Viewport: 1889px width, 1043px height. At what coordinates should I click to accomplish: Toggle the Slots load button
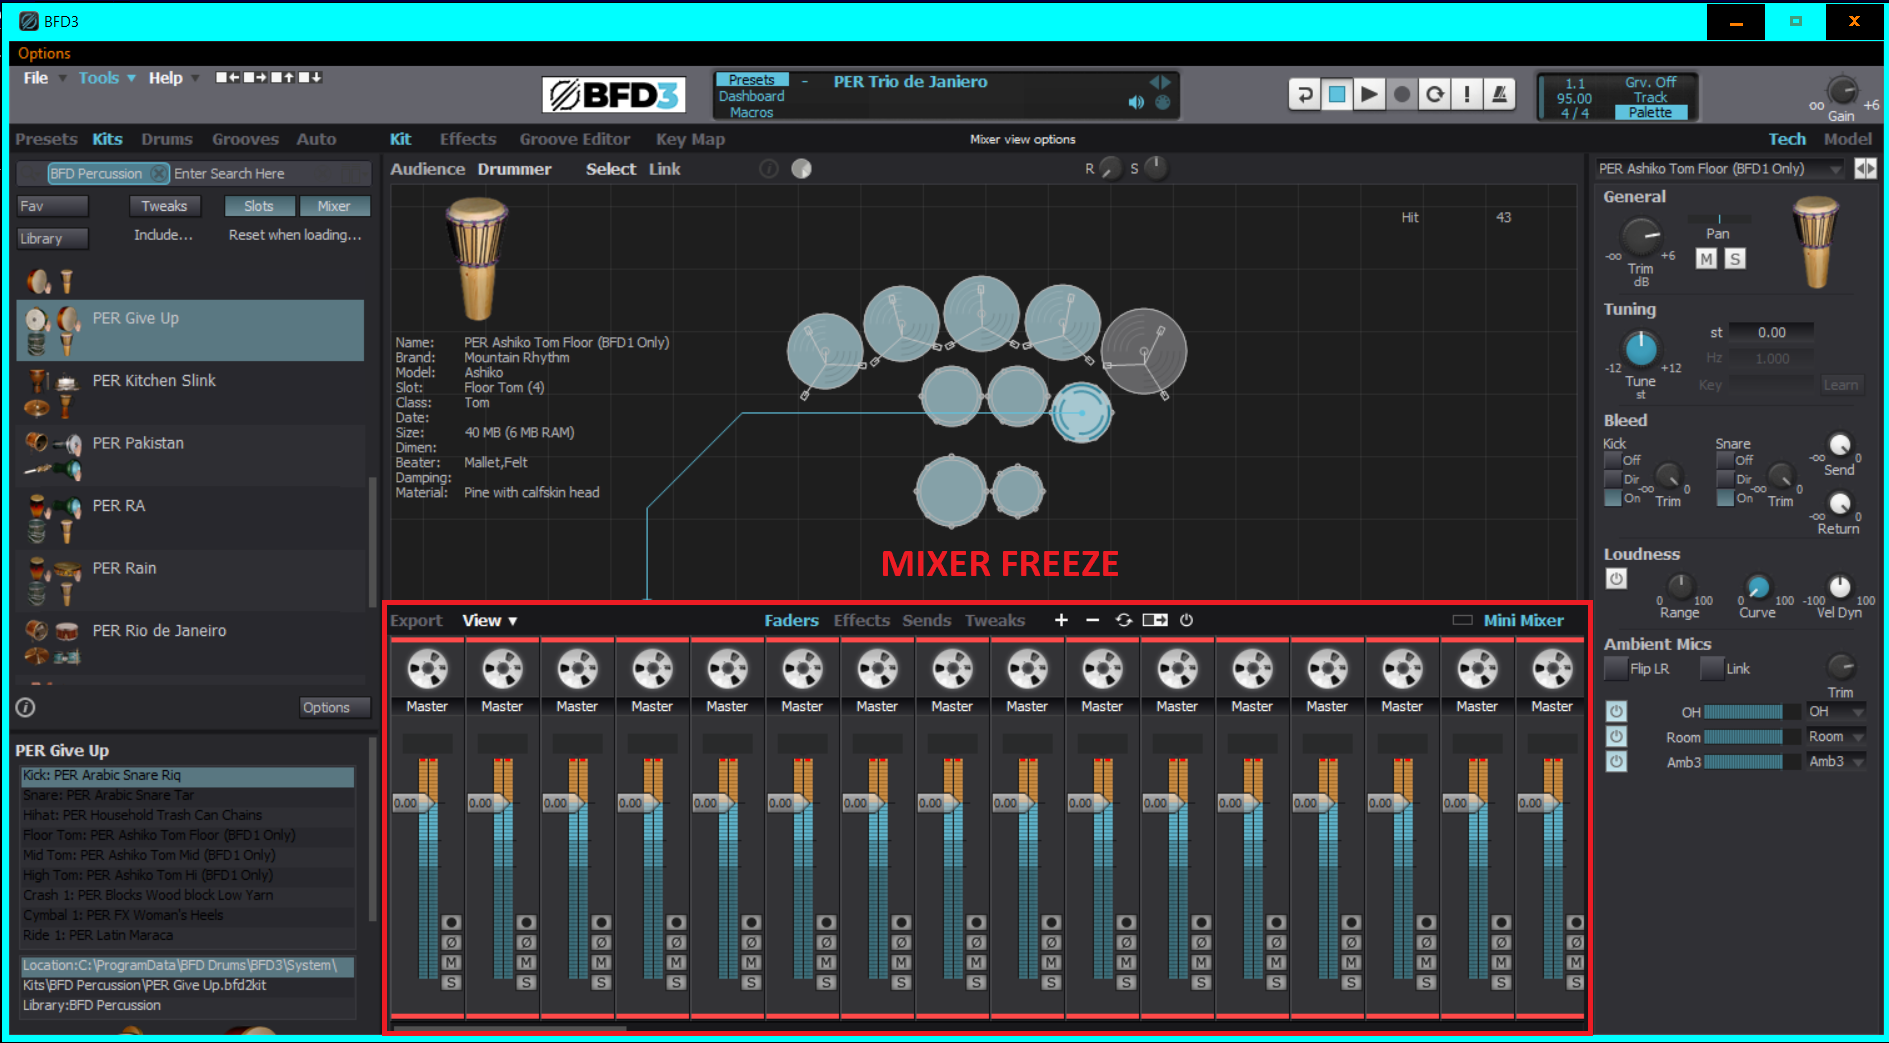click(x=259, y=206)
